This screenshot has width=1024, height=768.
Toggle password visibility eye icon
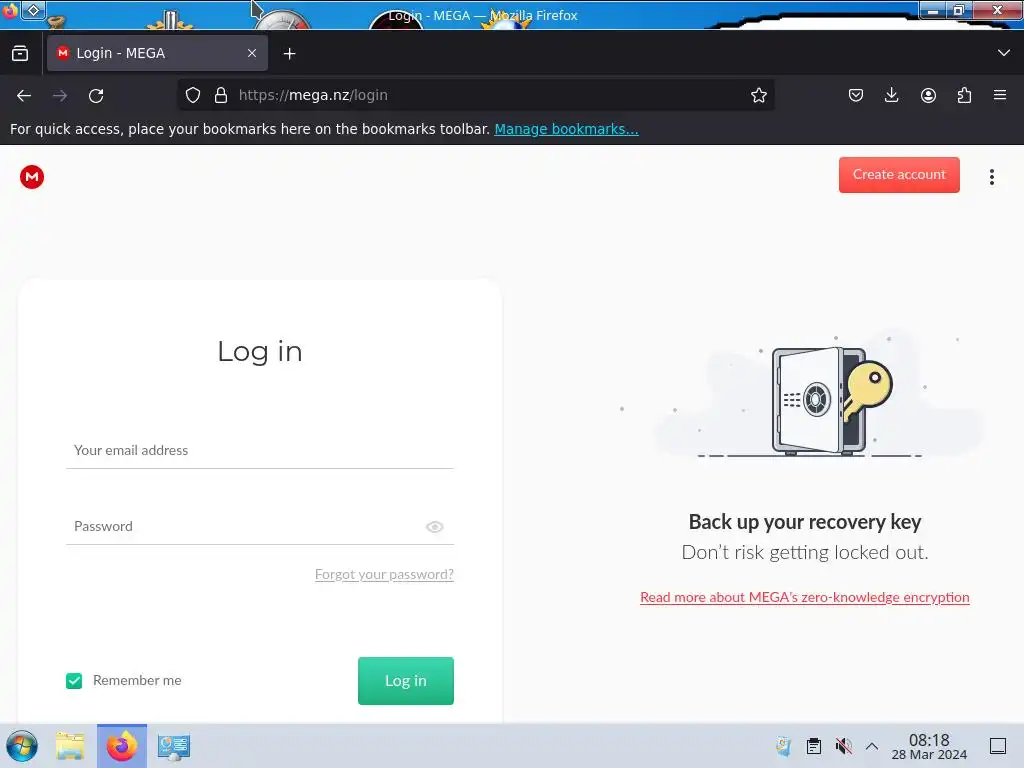coord(434,526)
